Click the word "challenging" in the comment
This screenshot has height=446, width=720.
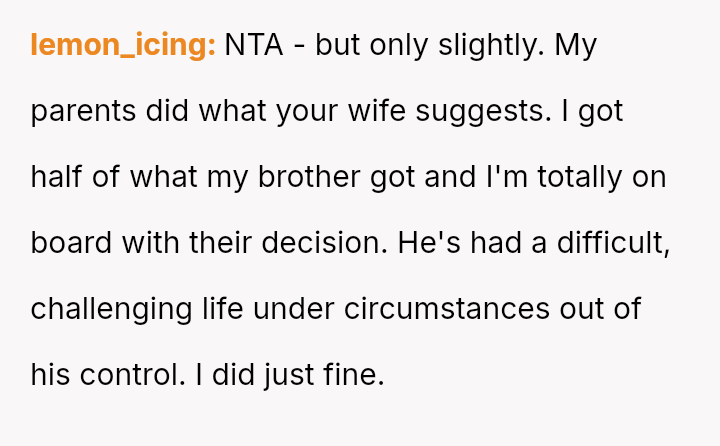pyautogui.click(x=112, y=310)
